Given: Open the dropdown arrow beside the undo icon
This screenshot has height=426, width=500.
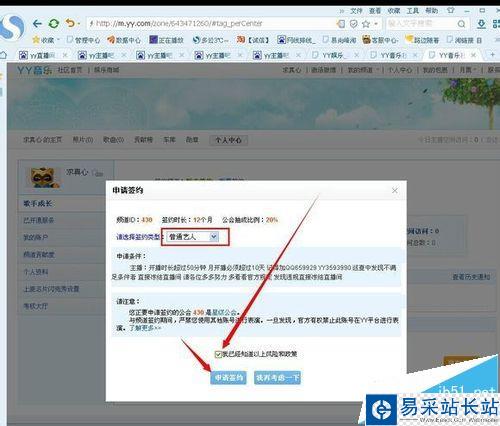Looking at the screenshot, I should pos(79,24).
